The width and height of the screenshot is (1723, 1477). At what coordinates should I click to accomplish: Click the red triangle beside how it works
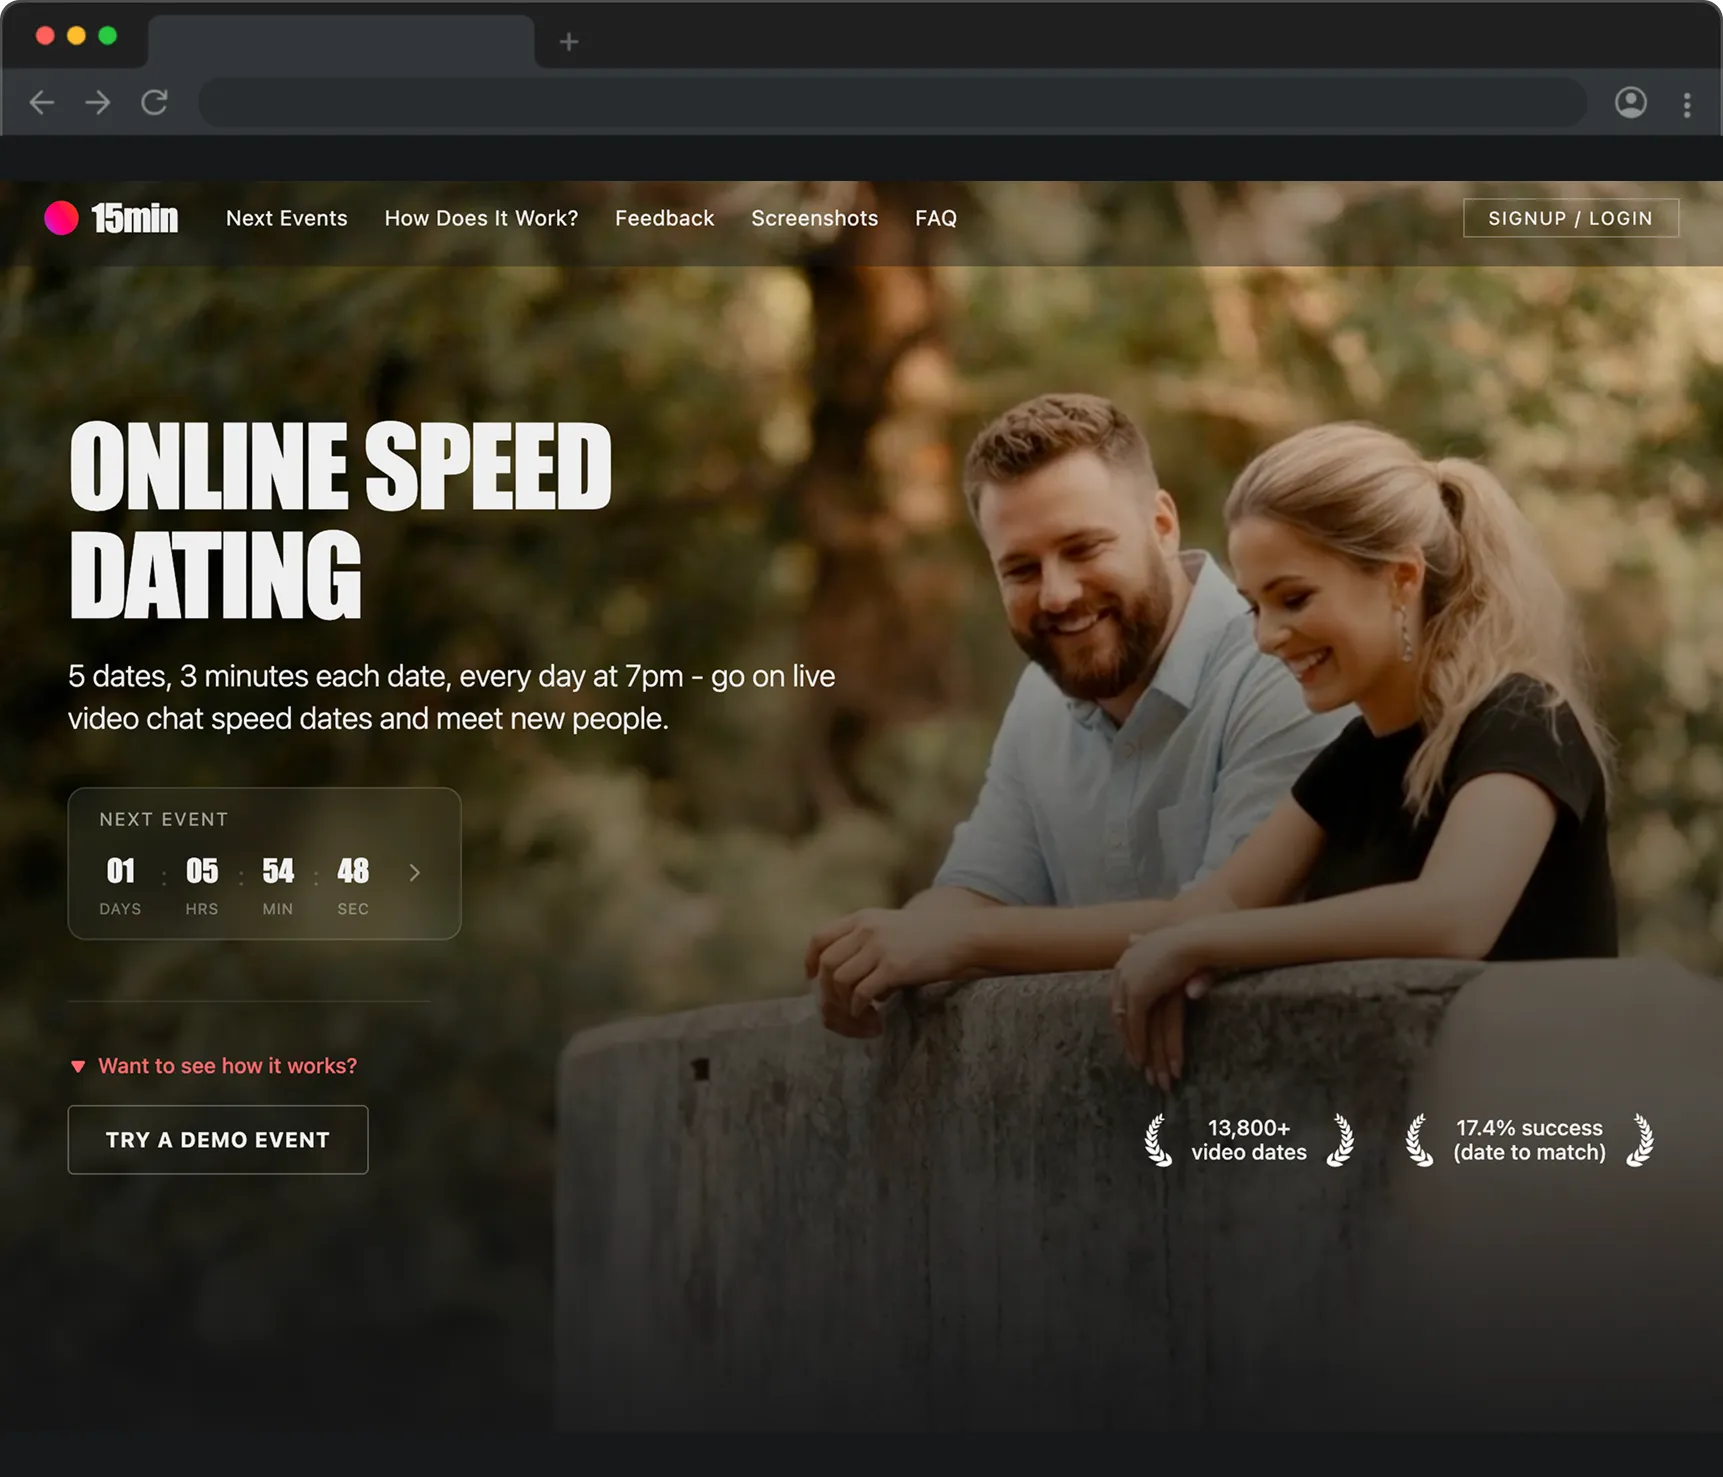click(x=78, y=1066)
